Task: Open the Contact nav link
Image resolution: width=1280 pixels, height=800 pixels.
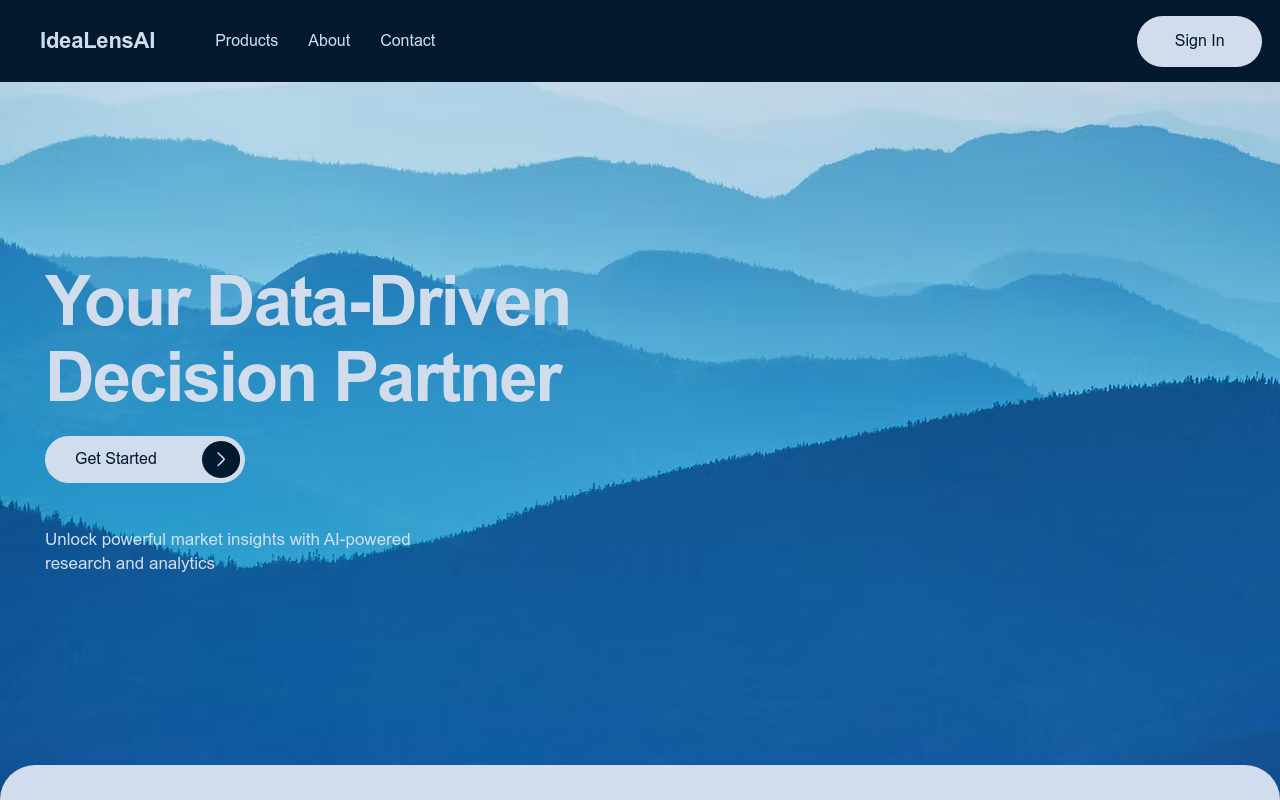Action: click(x=407, y=41)
